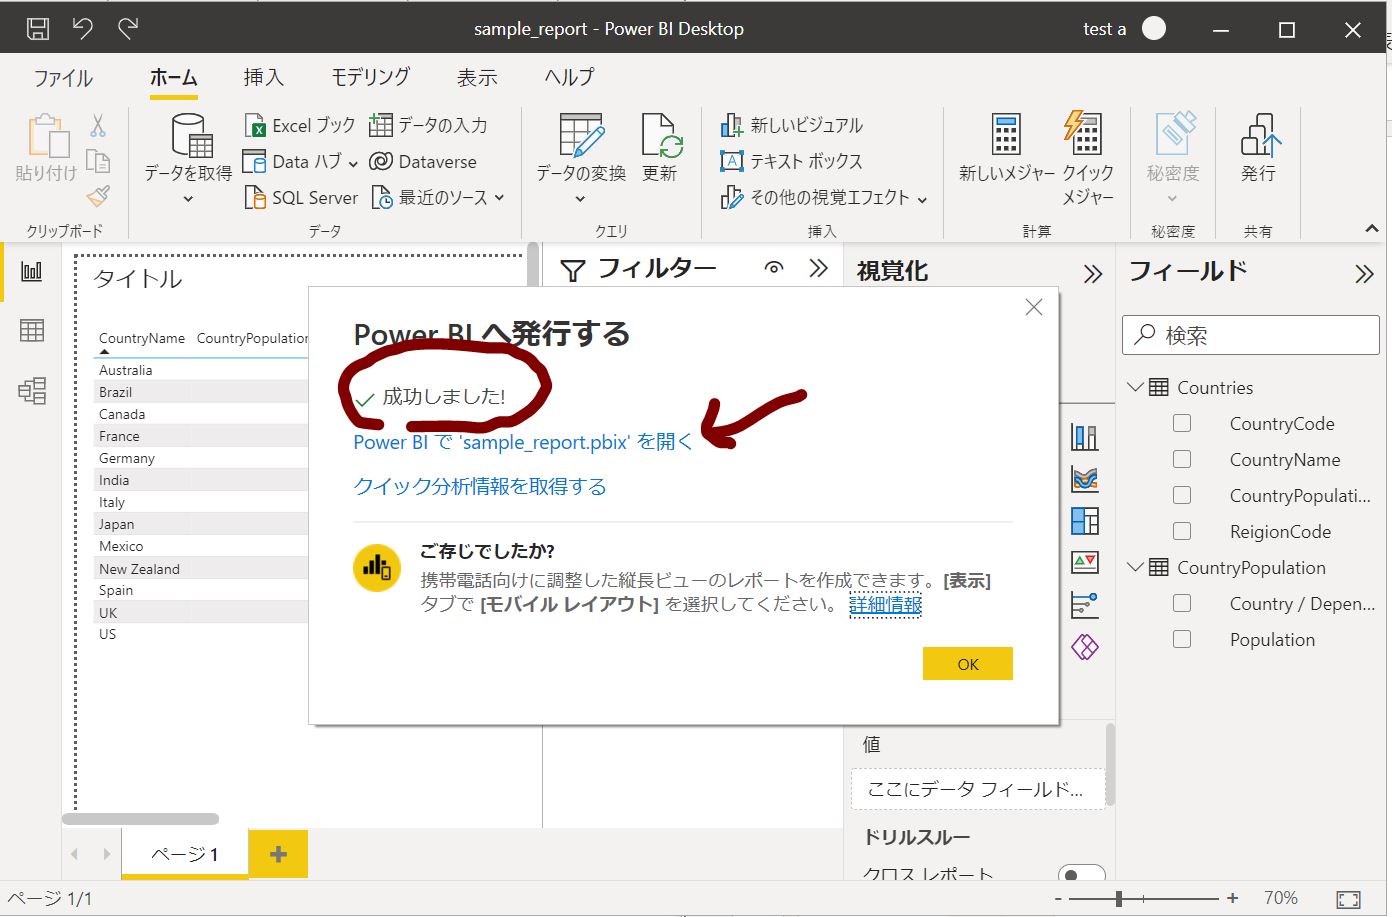Select the ホーム ribbon tab
Image resolution: width=1392 pixels, height=917 pixels.
[x=174, y=77]
